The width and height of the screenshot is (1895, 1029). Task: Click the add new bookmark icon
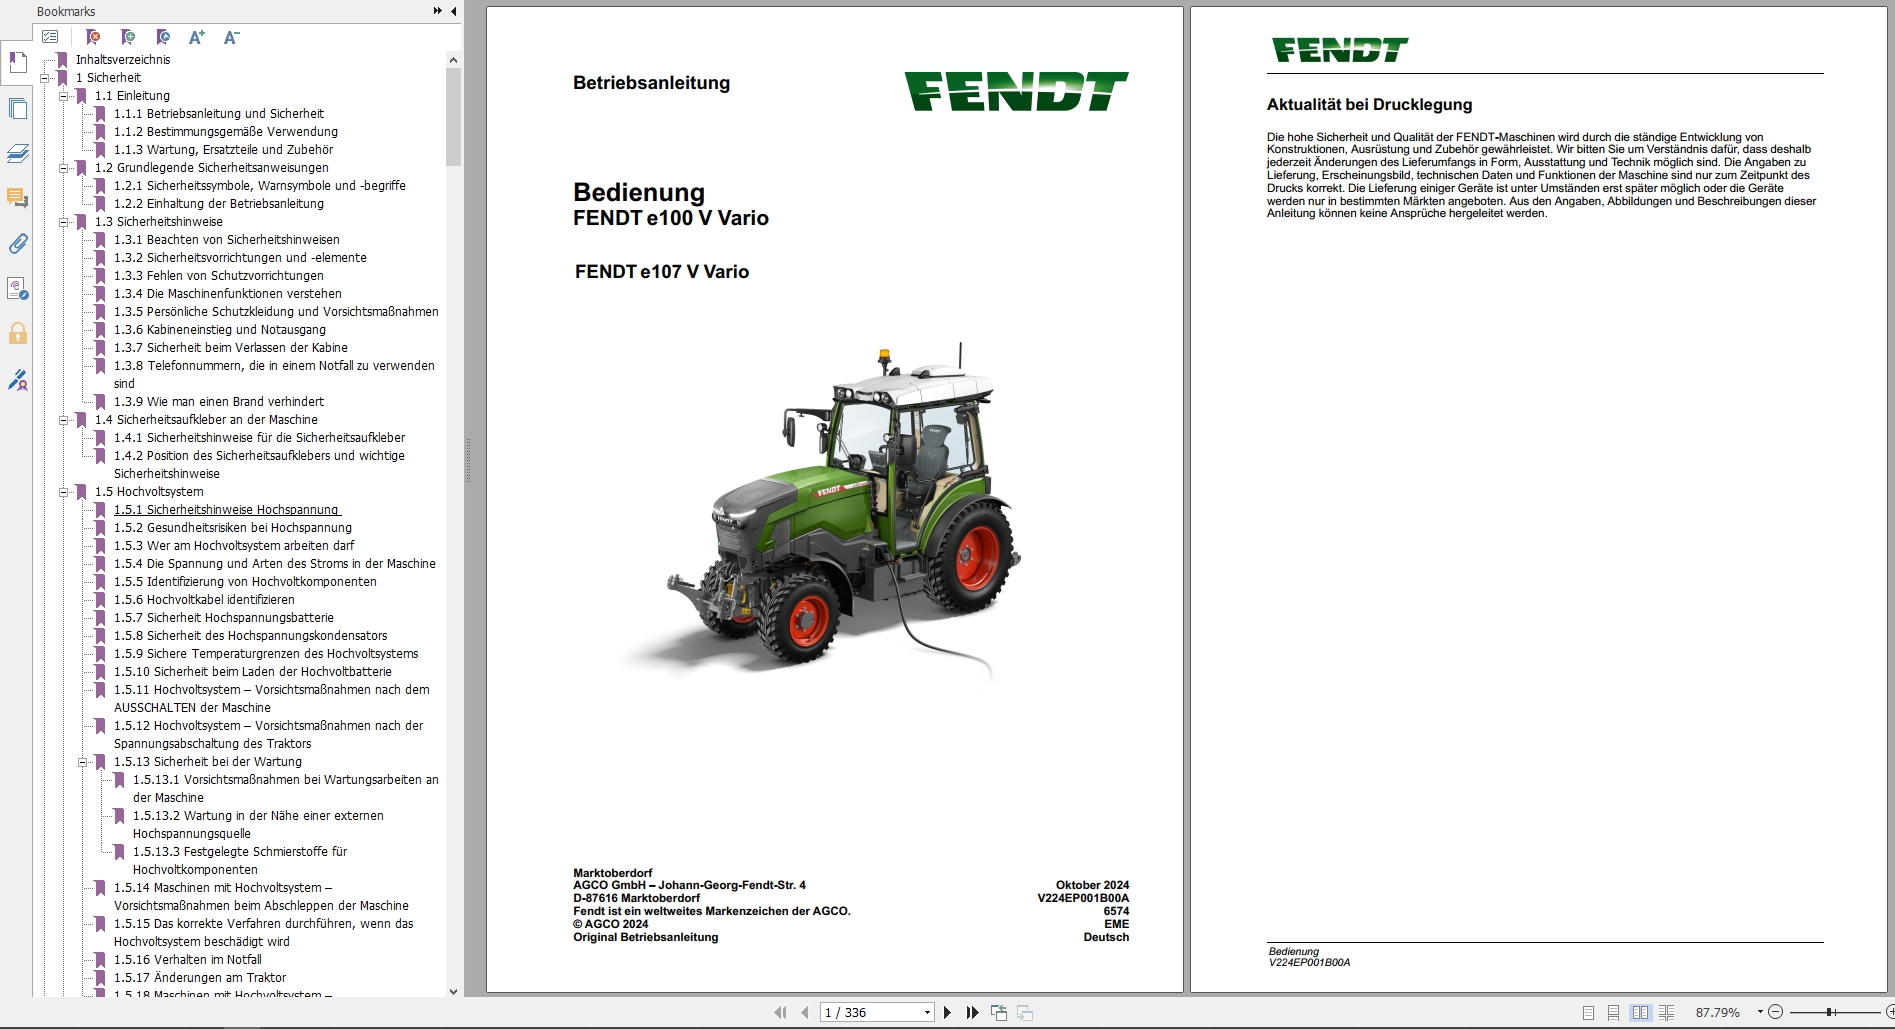(127, 37)
